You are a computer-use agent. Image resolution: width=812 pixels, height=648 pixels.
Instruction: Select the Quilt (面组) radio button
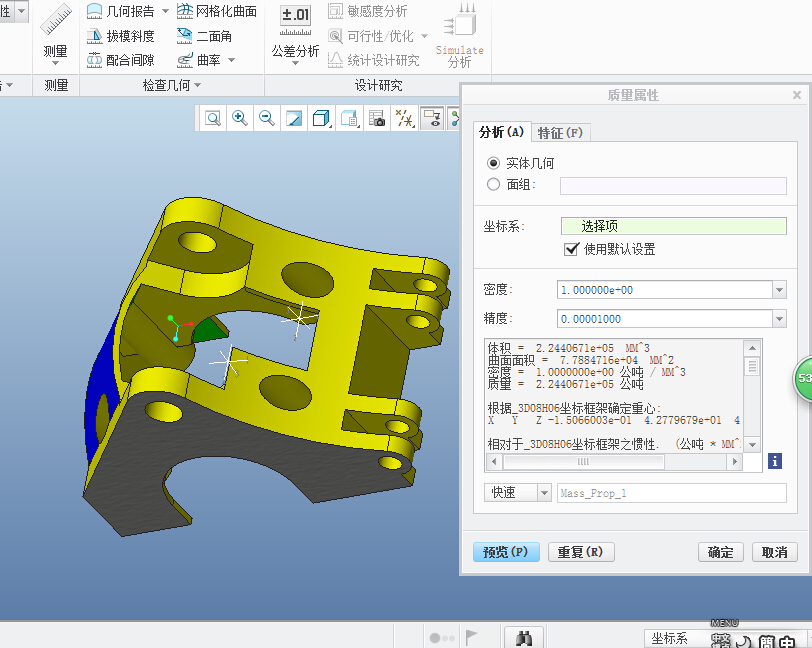pos(493,184)
